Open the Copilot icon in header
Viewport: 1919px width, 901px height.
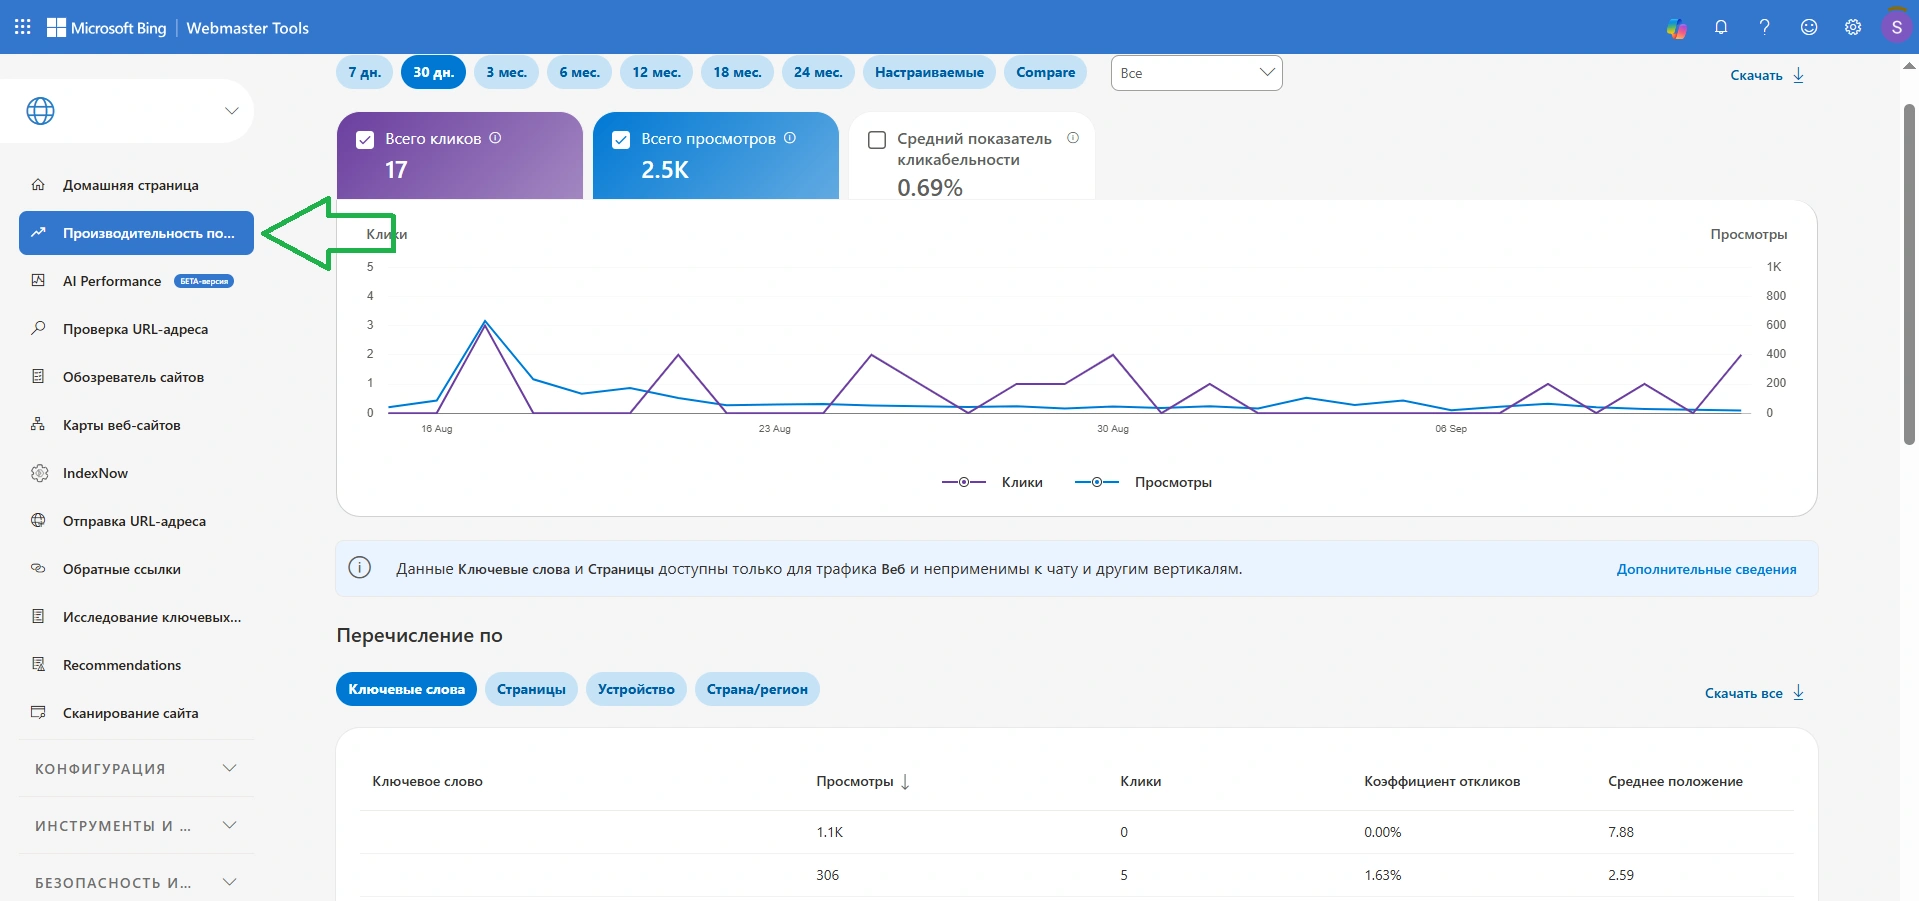1677,28
